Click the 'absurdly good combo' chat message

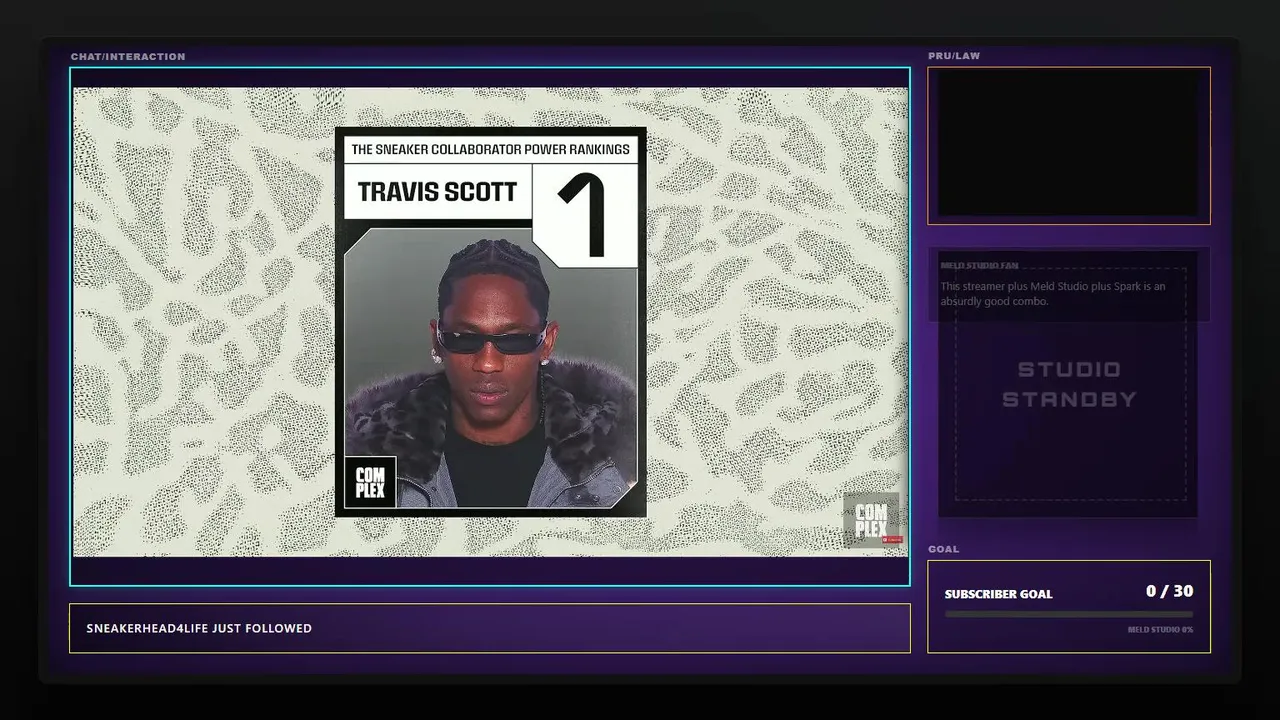1053,294
